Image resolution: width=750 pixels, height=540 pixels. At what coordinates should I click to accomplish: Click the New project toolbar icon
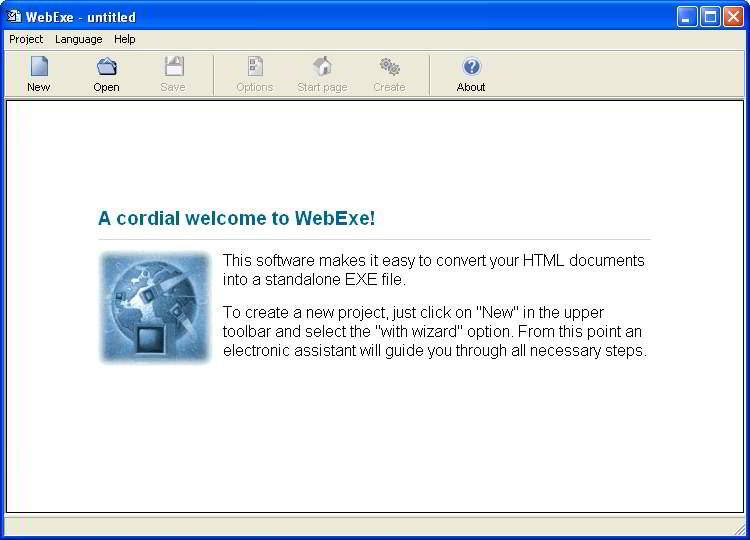coord(38,67)
